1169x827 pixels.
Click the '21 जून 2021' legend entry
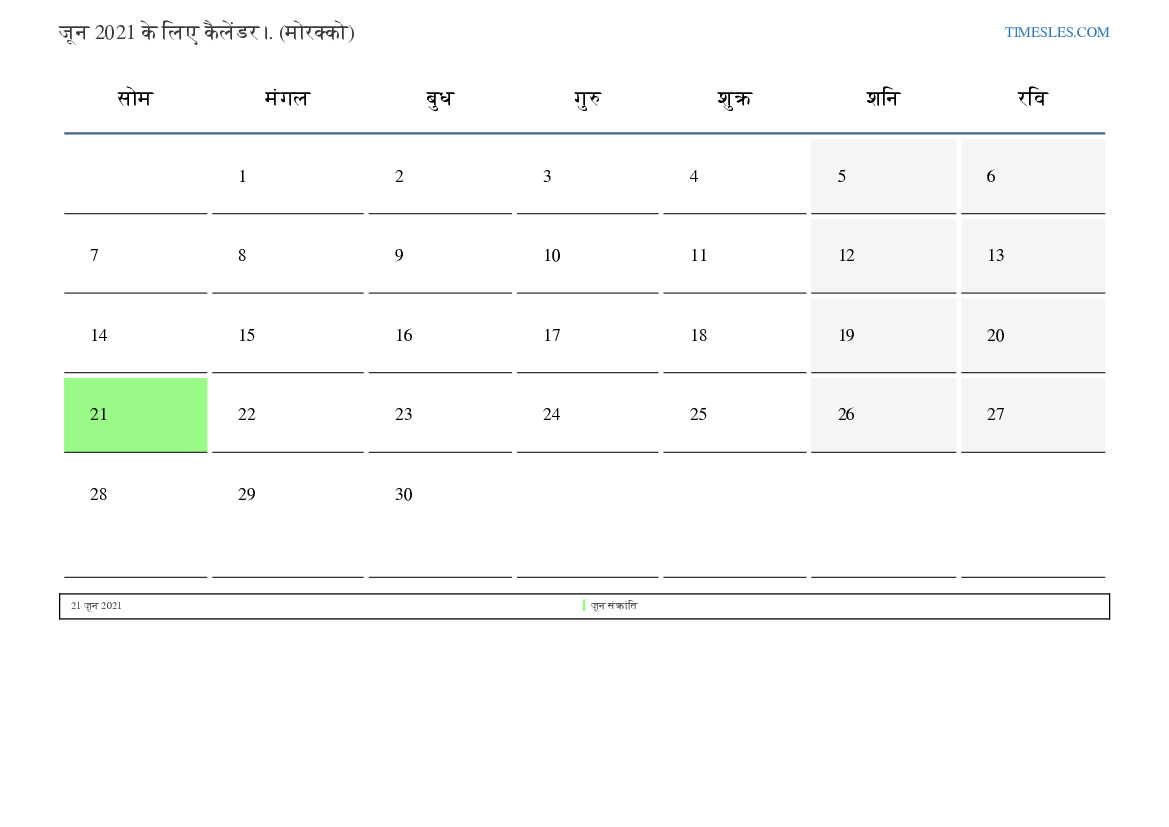point(96,606)
